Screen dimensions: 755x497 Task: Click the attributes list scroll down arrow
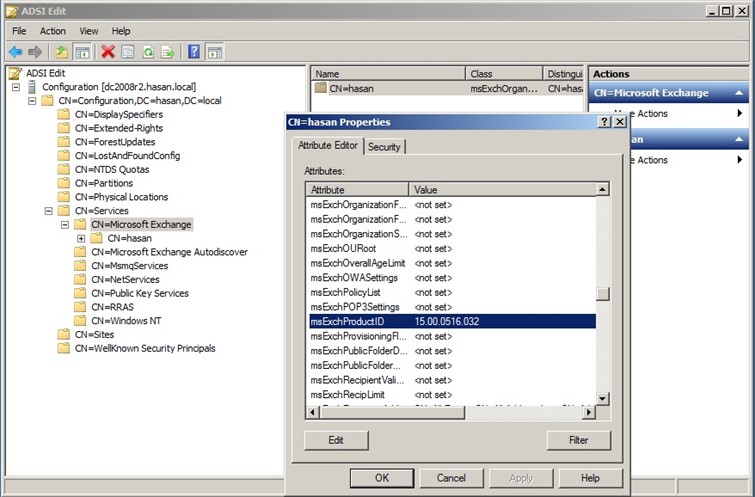click(x=602, y=399)
